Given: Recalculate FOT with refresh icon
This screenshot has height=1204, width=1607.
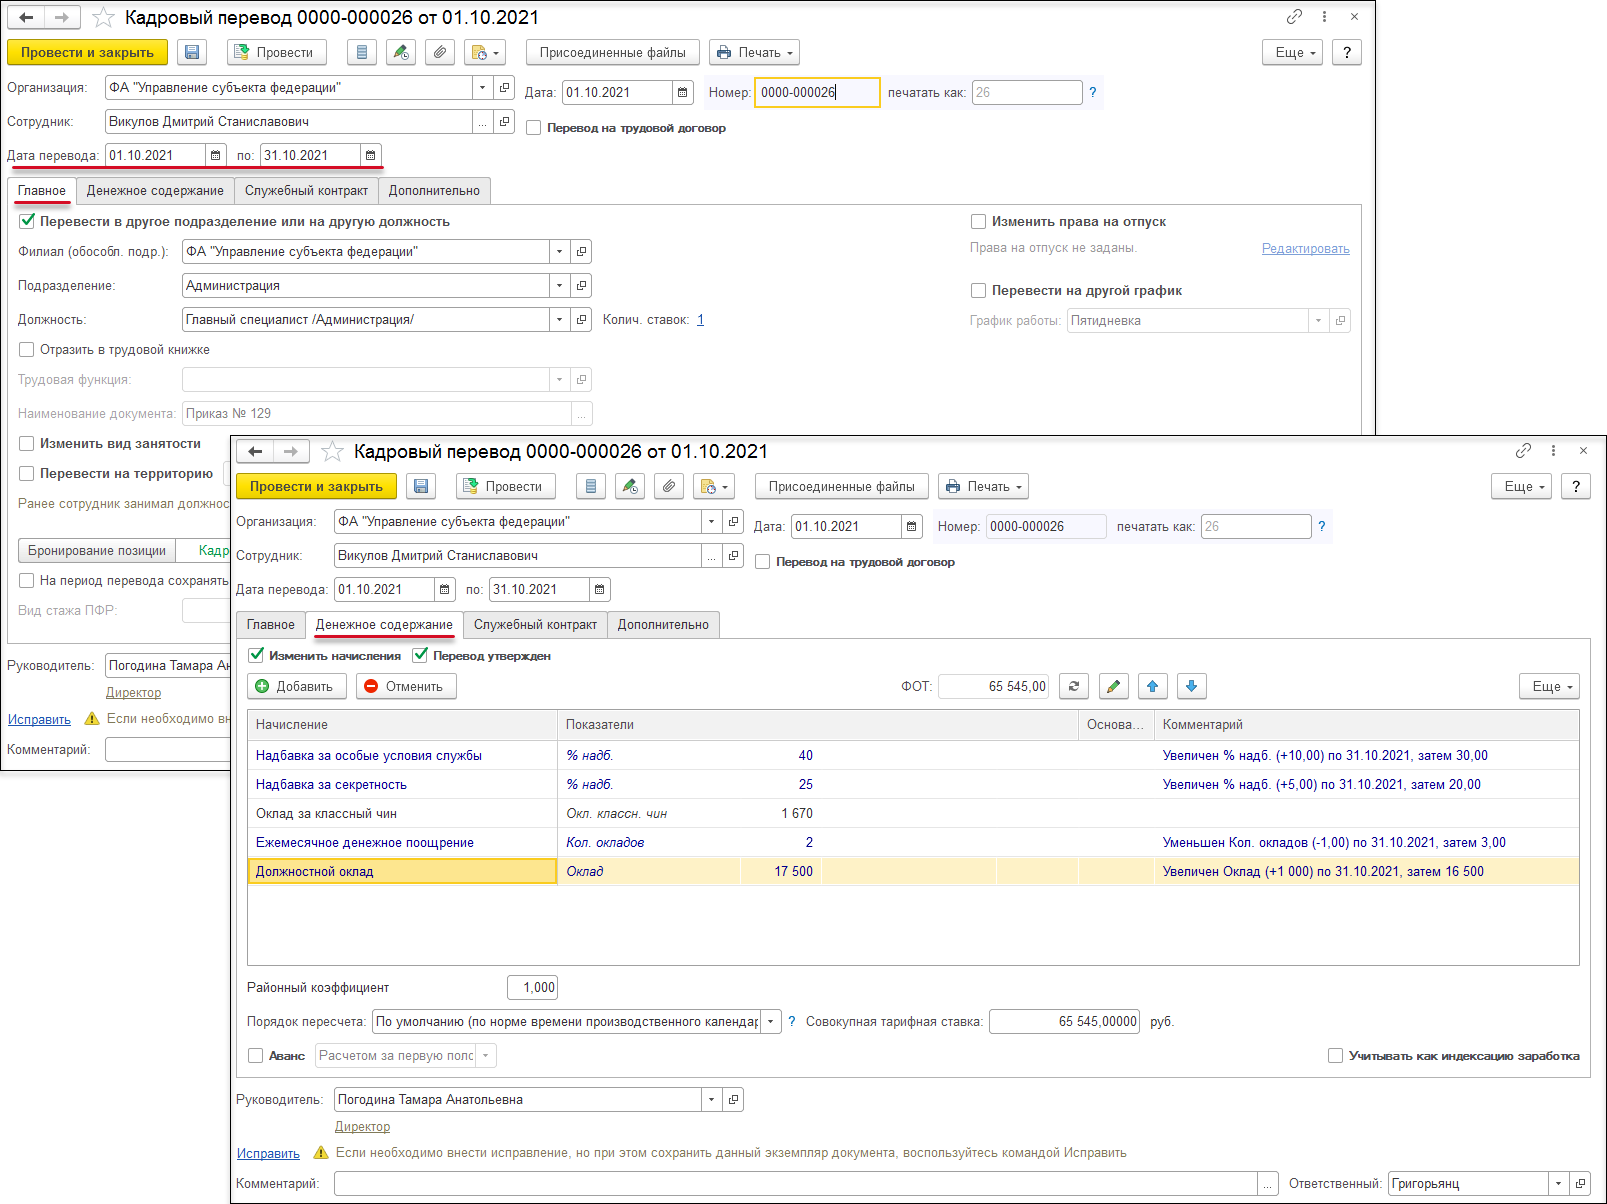Looking at the screenshot, I should (x=1074, y=686).
